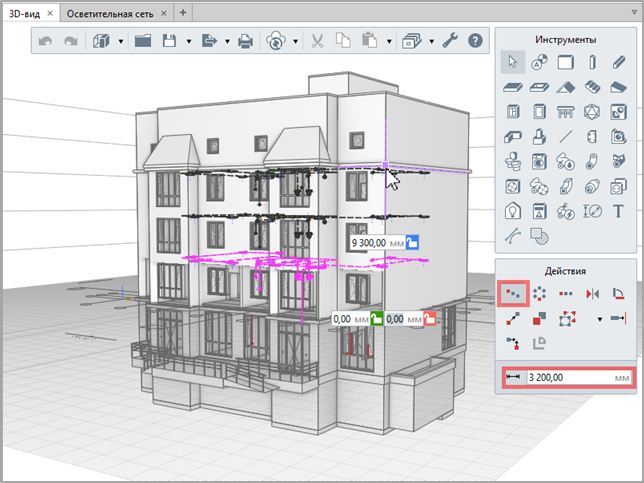644x483 pixels.
Task: Click the Print icon in toolbar
Action: 246,41
